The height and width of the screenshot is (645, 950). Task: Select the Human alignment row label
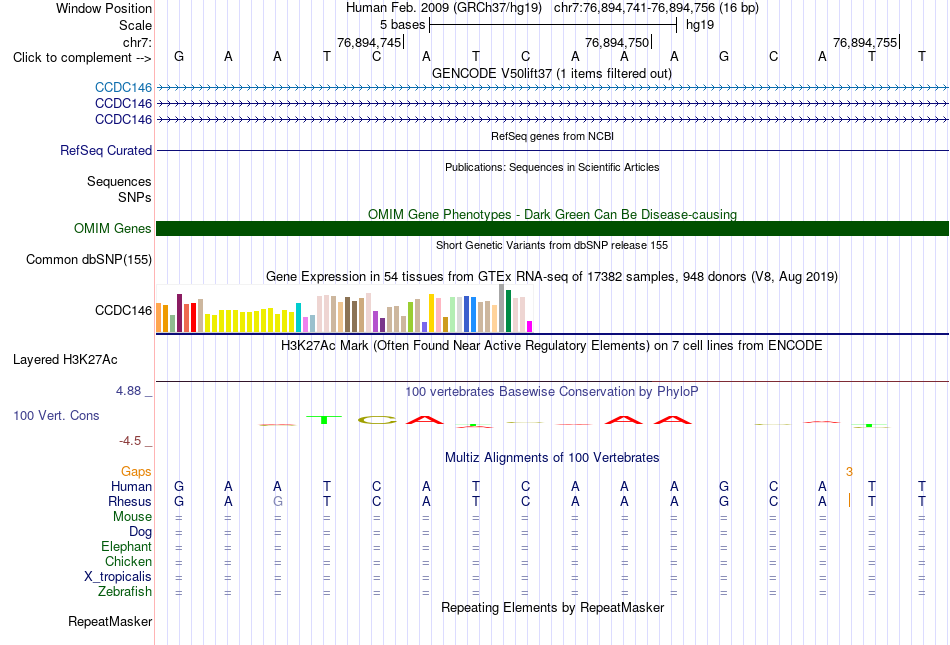pyautogui.click(x=131, y=486)
